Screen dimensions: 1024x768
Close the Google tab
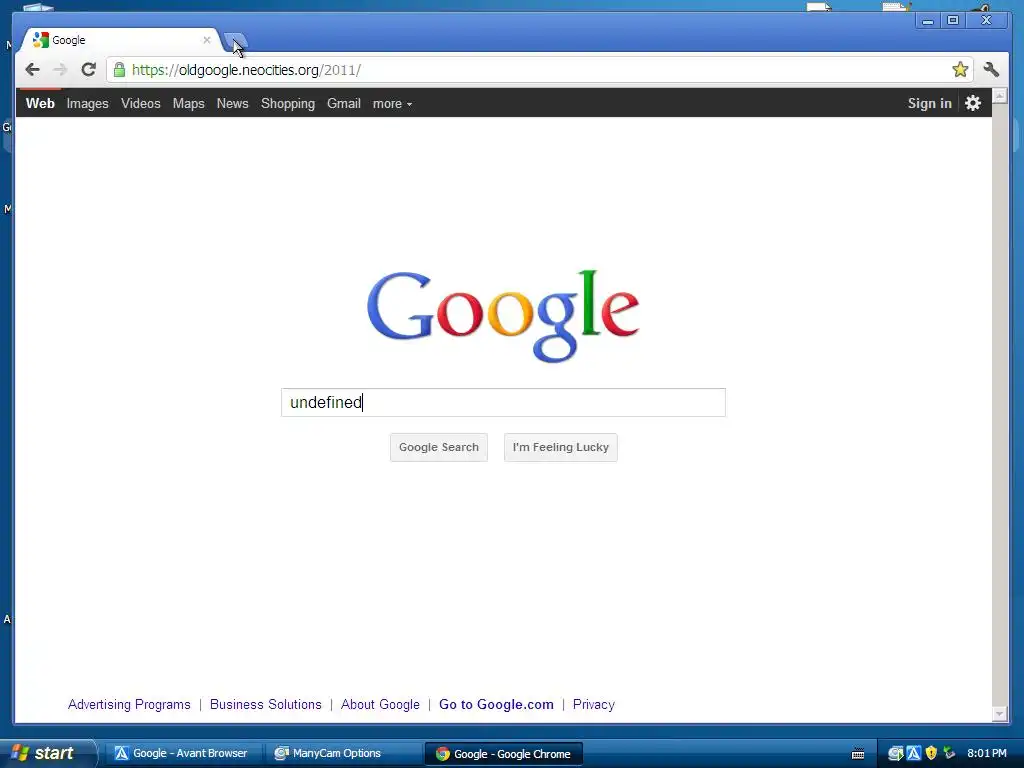pyautogui.click(x=207, y=40)
